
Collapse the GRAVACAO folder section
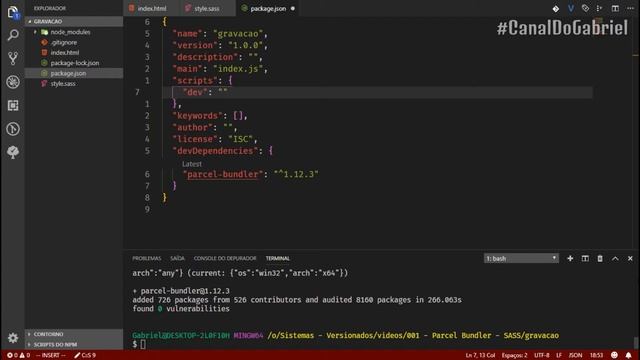pos(73,21)
